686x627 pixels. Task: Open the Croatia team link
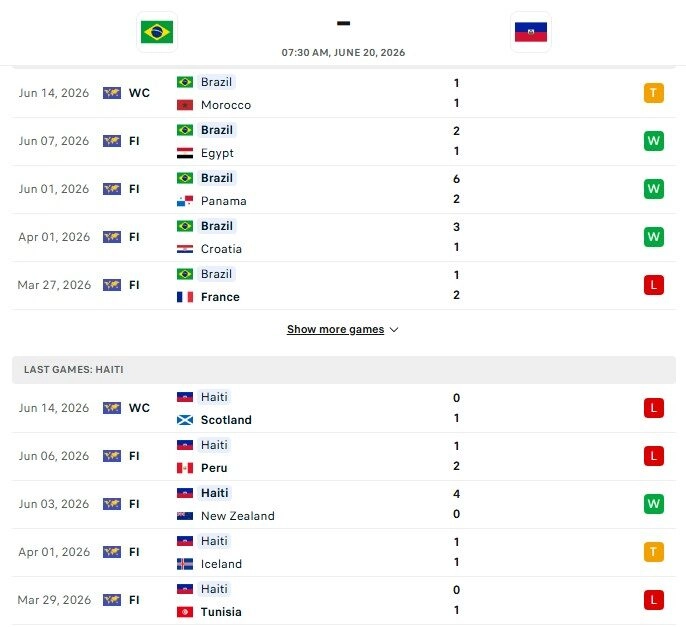click(221, 249)
